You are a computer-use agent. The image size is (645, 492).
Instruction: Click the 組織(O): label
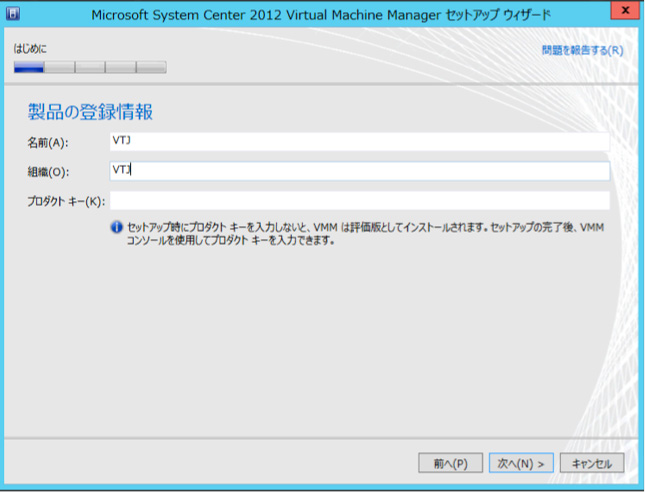point(48,172)
